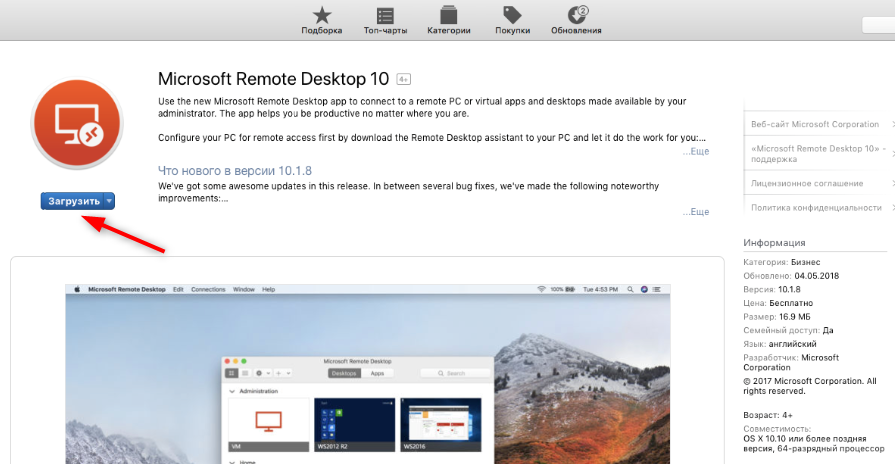Click the WS2016 thumbnail in the preview
The height and width of the screenshot is (464, 895).
[441, 425]
